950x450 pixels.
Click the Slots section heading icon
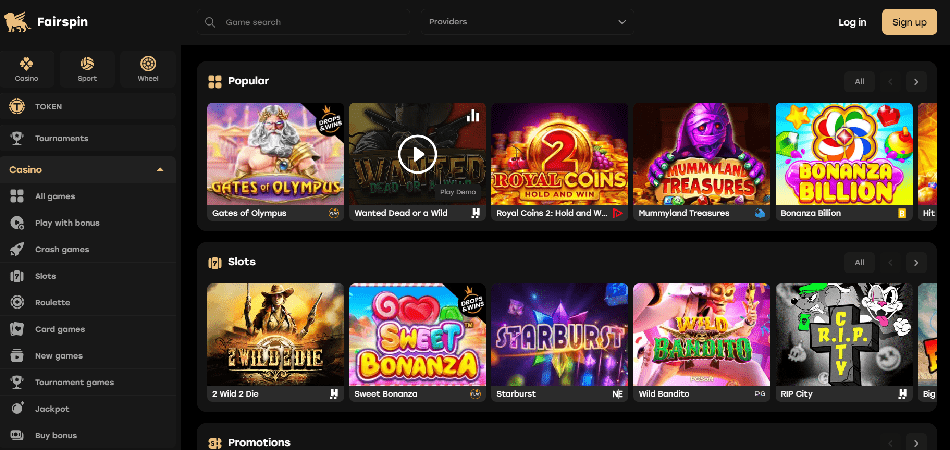pyautogui.click(x=214, y=262)
